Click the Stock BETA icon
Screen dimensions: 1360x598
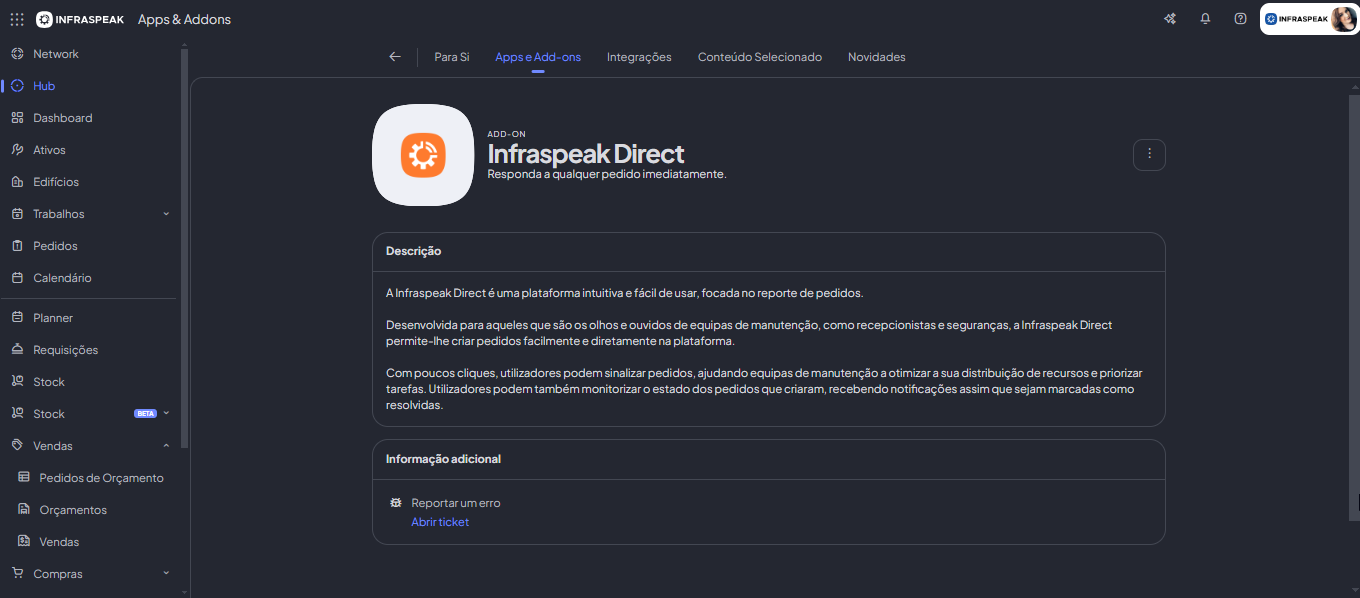[17, 414]
